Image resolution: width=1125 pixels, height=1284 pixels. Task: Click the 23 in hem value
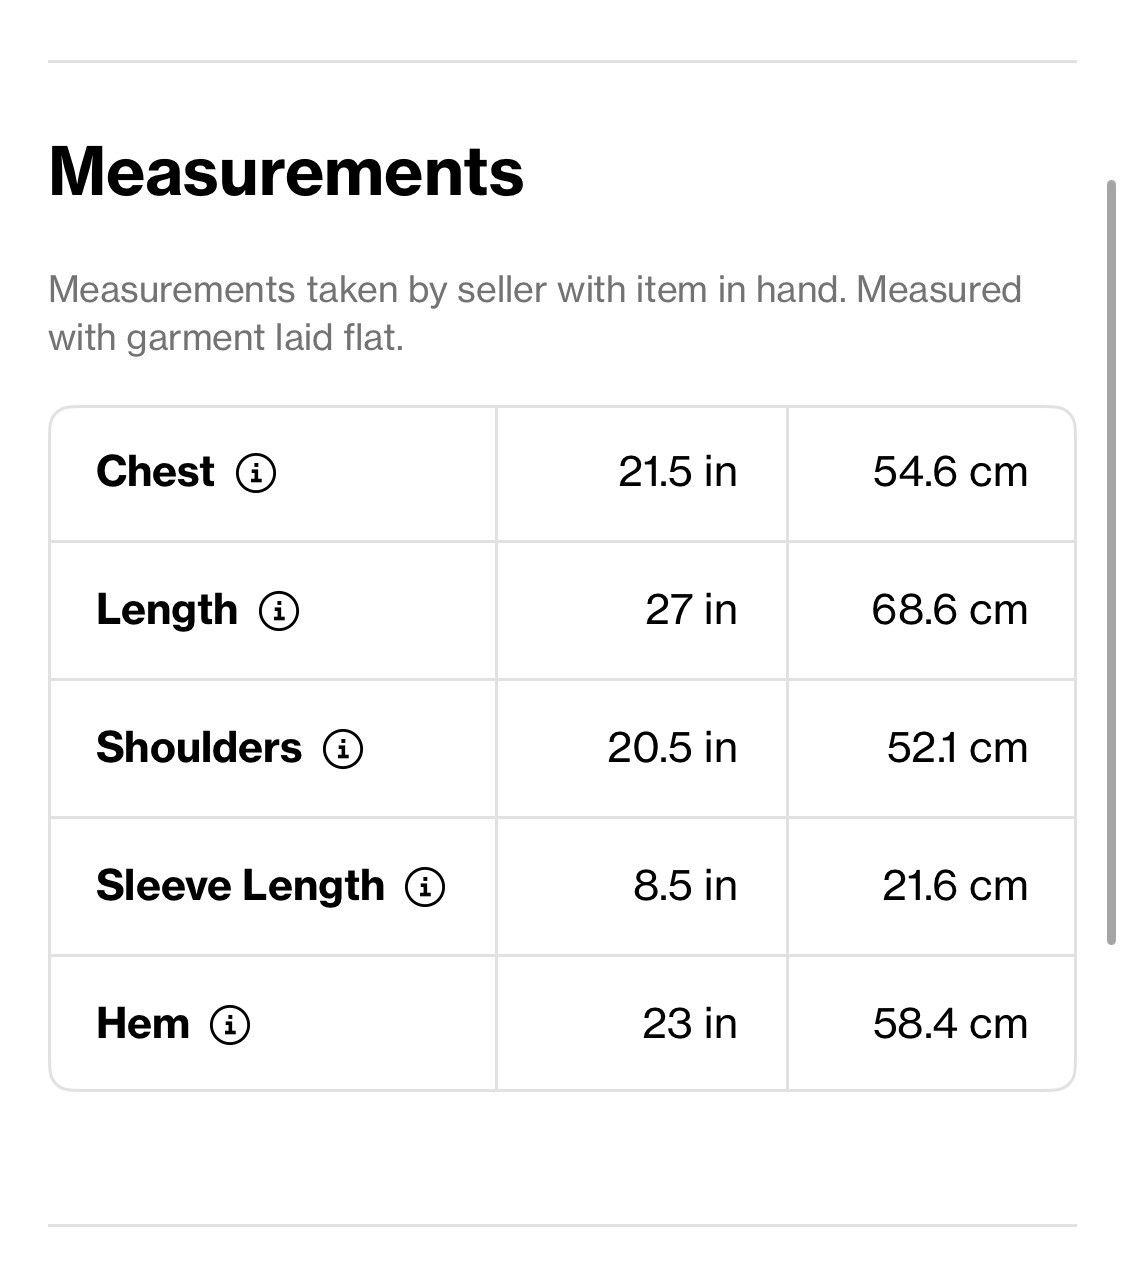pos(690,1024)
